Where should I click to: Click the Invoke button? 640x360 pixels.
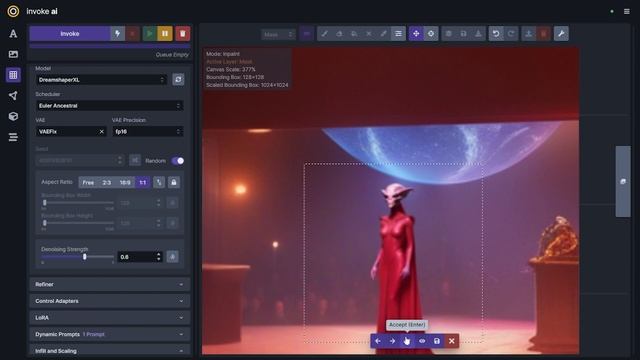(x=70, y=33)
